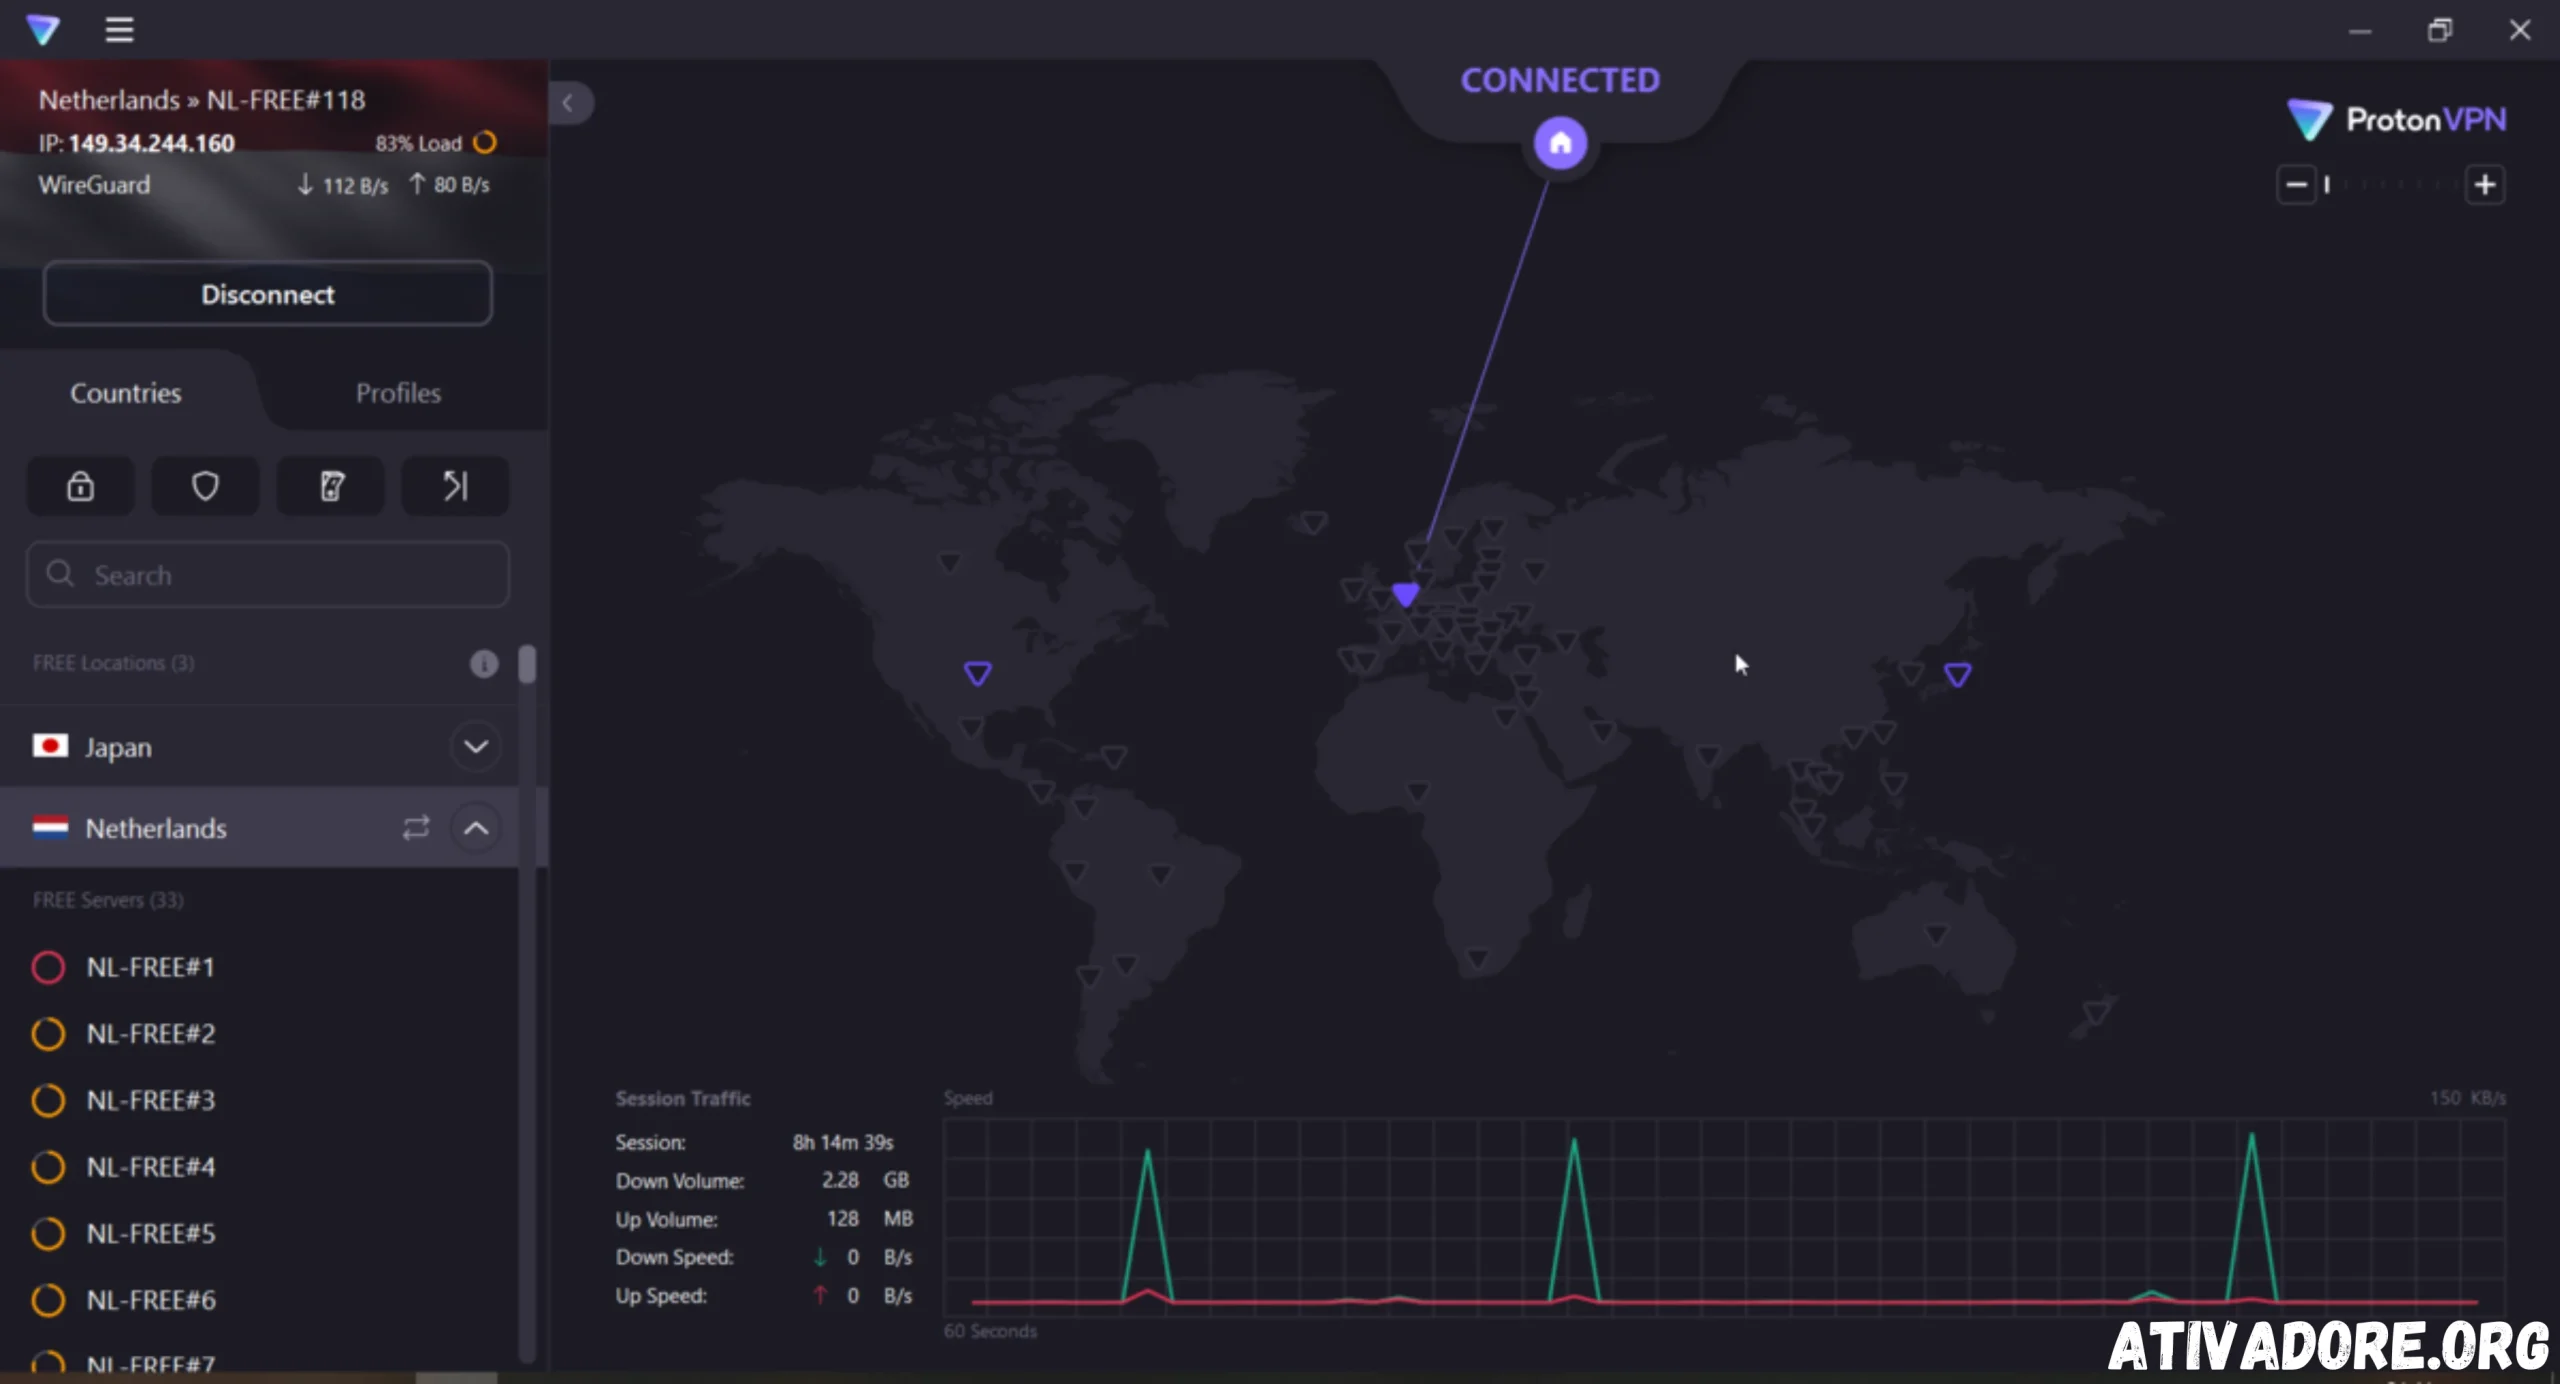Screen dimensions: 2560x1384
Task: Click the Down Volume 2.28 GB value
Action: coord(865,1180)
